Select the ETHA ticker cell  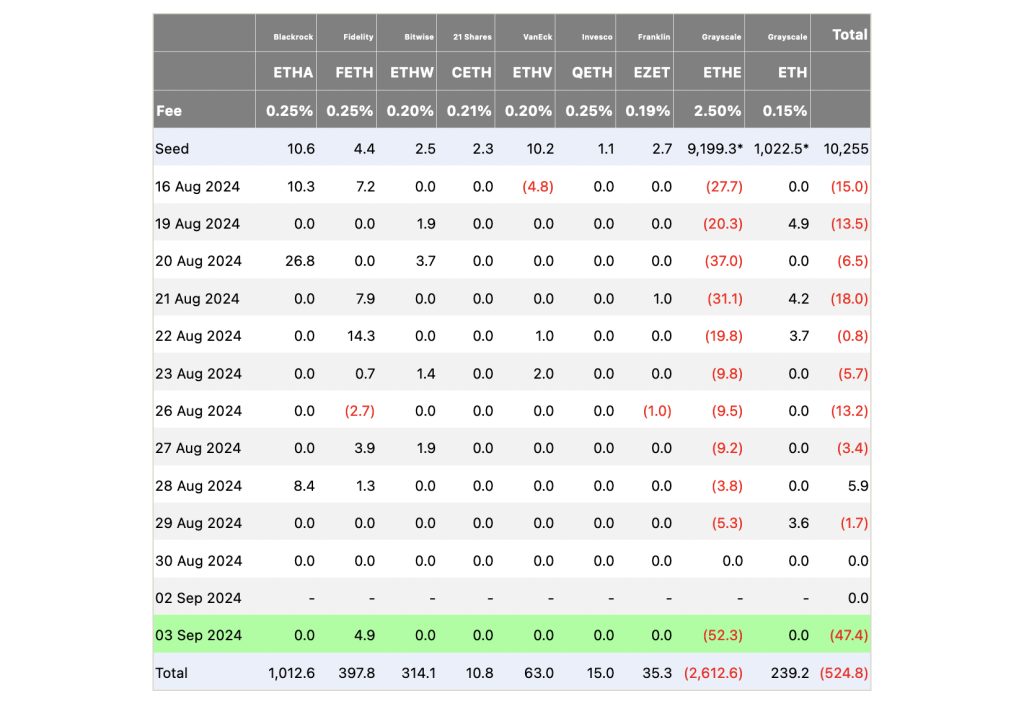click(x=293, y=72)
